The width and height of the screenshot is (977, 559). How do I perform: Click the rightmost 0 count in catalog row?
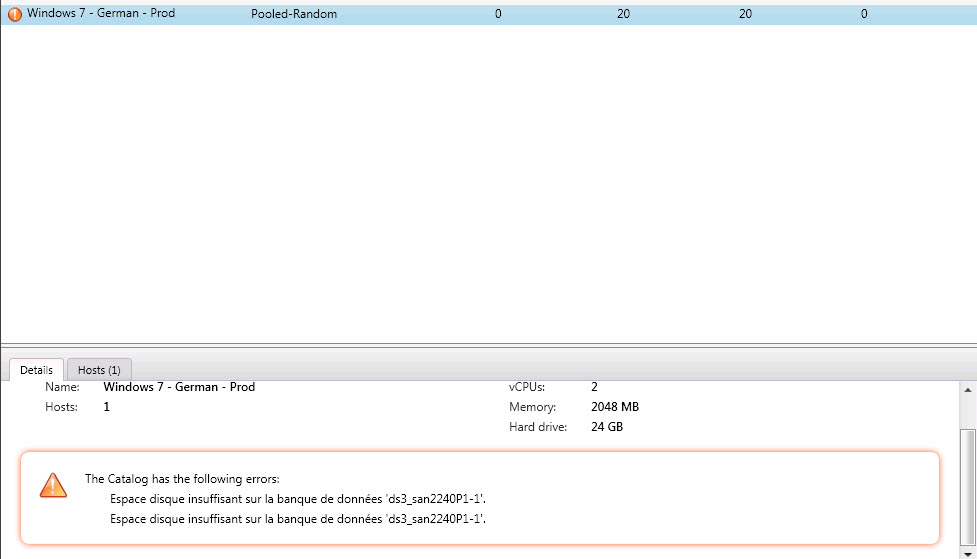(x=864, y=14)
